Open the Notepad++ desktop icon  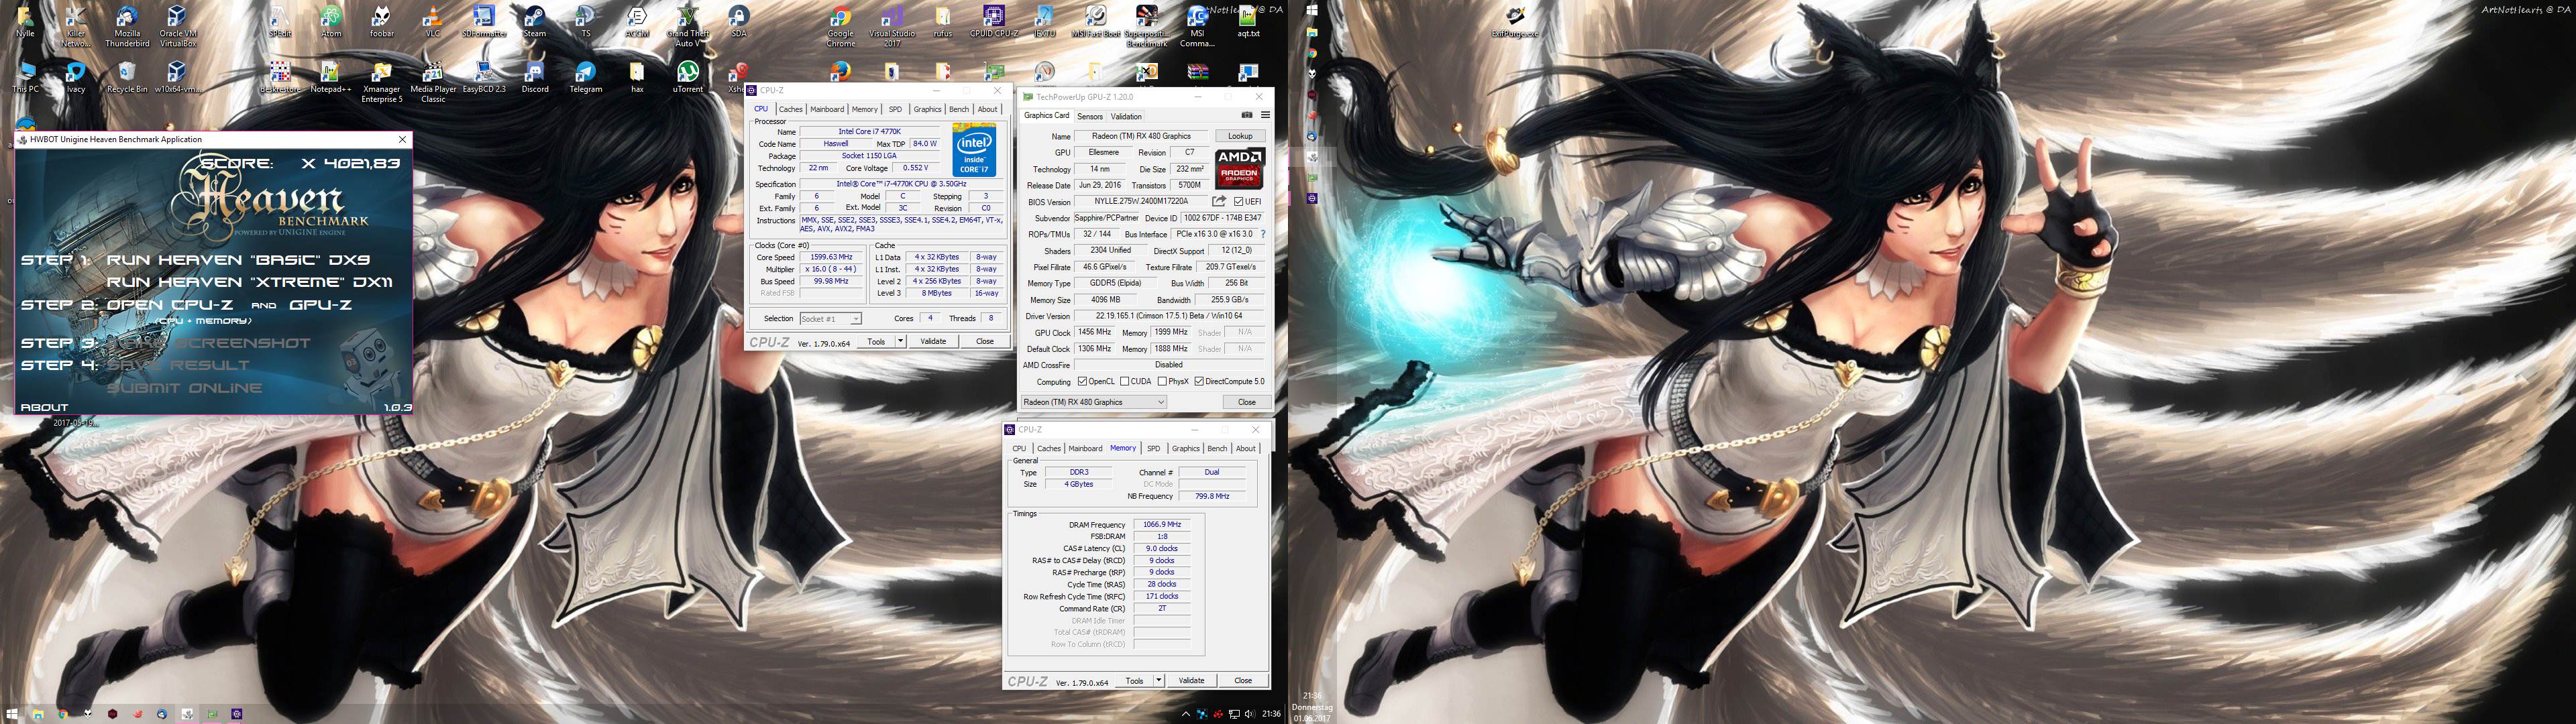[330, 76]
